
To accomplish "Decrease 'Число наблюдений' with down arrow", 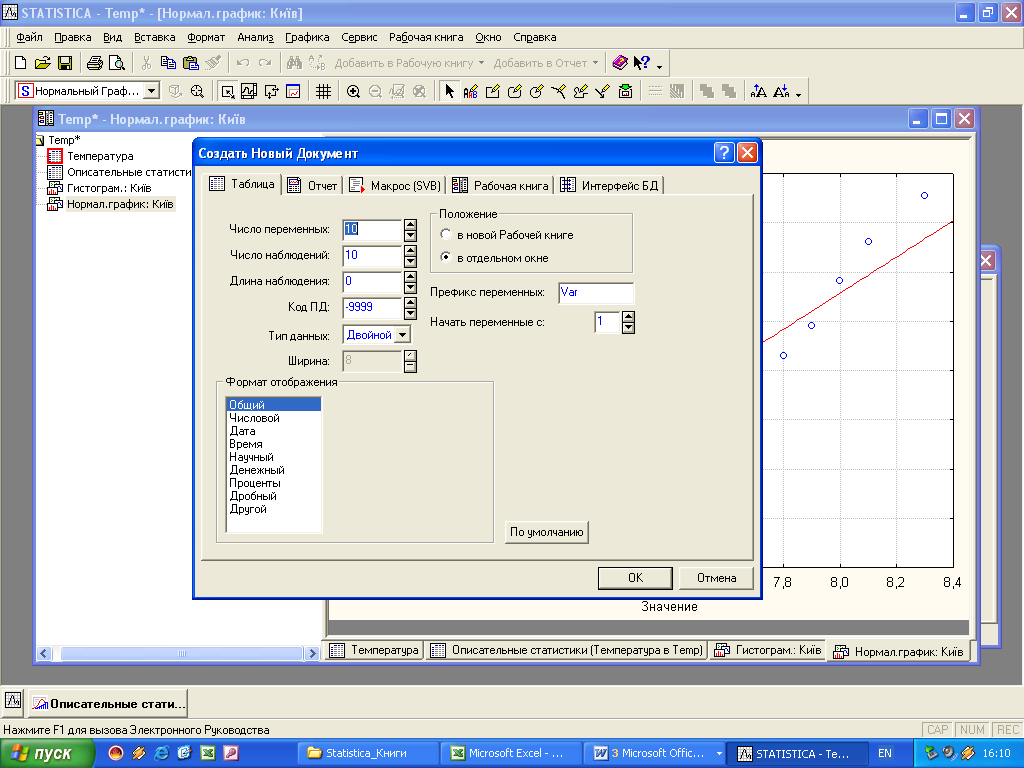I will [x=410, y=261].
